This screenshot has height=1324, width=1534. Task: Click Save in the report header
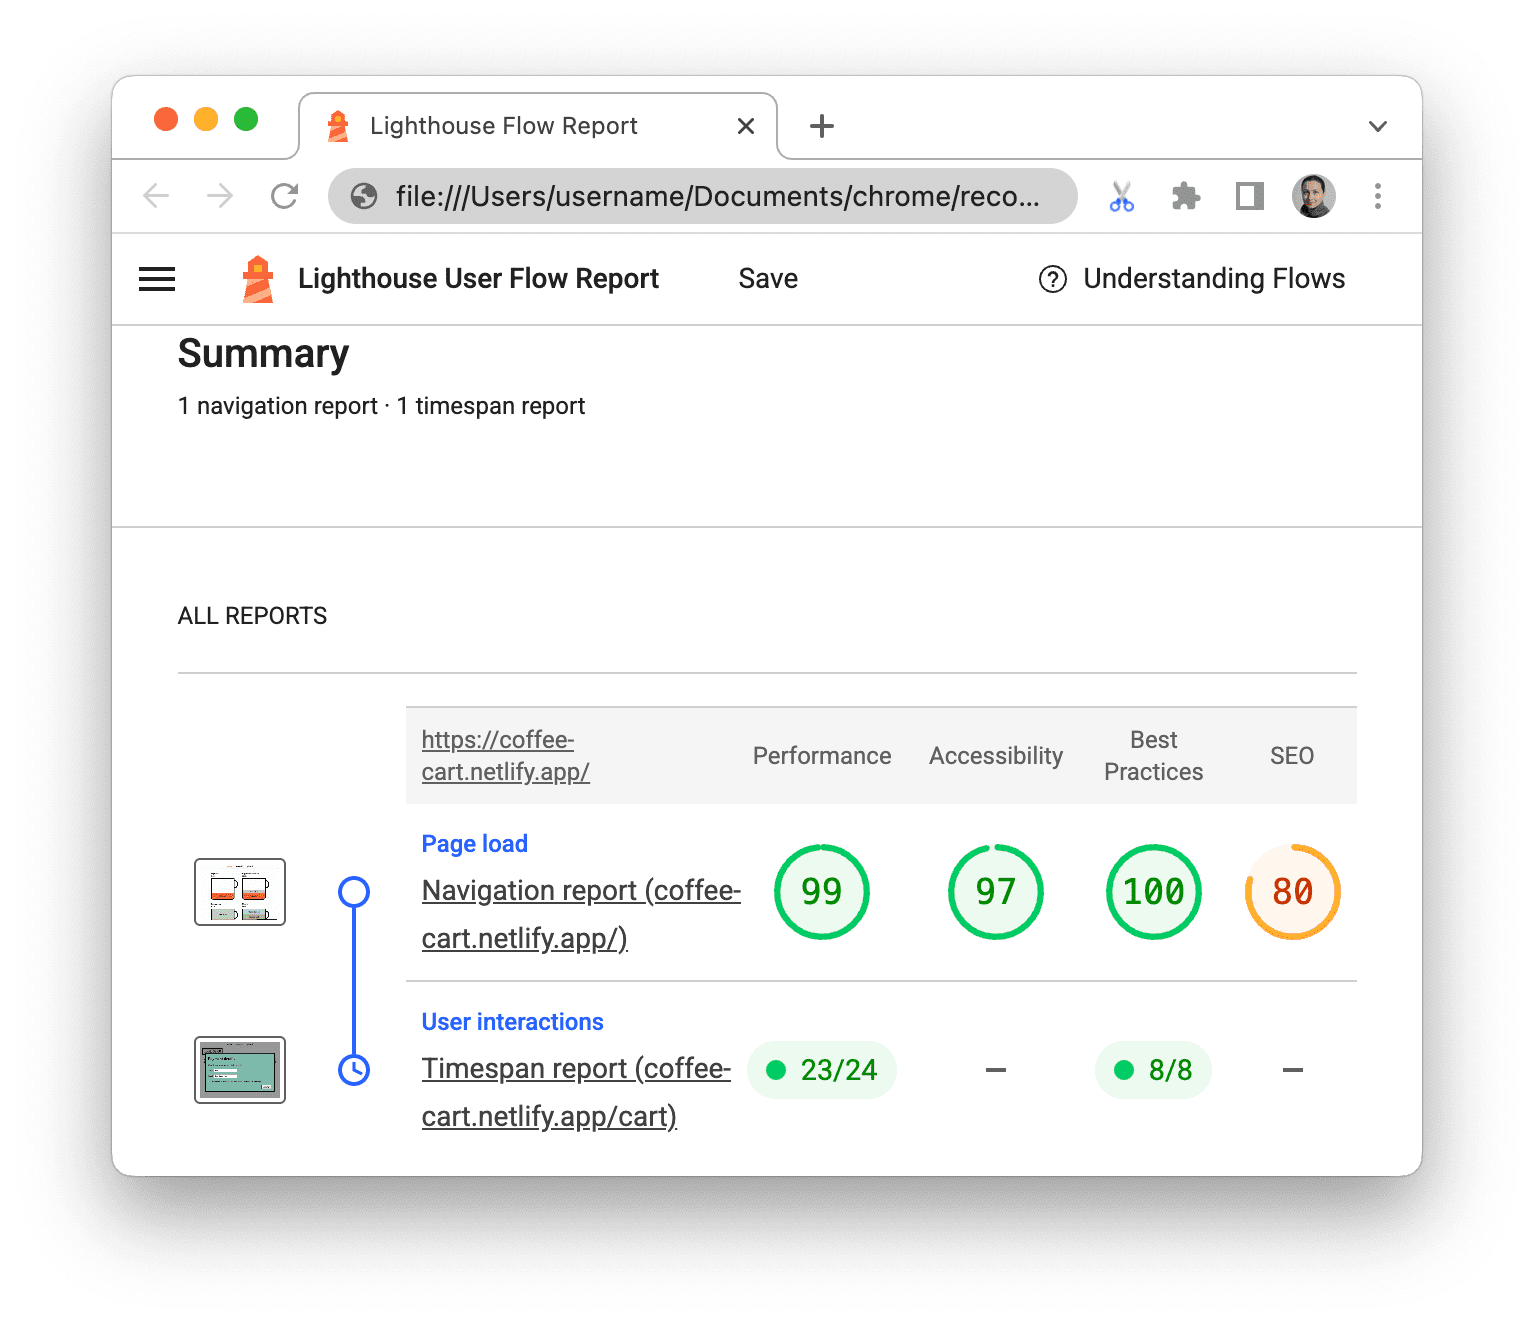(x=767, y=278)
